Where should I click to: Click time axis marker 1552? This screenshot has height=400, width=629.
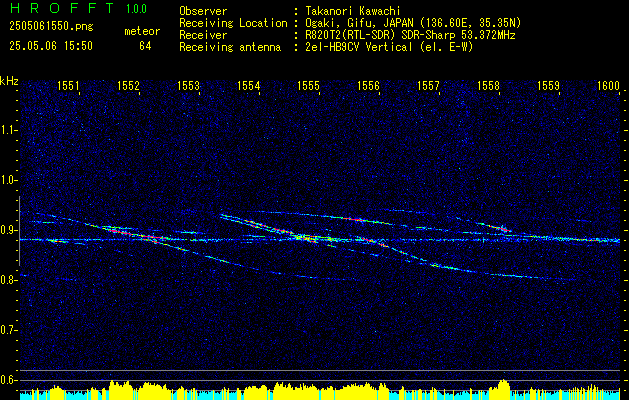(128, 85)
